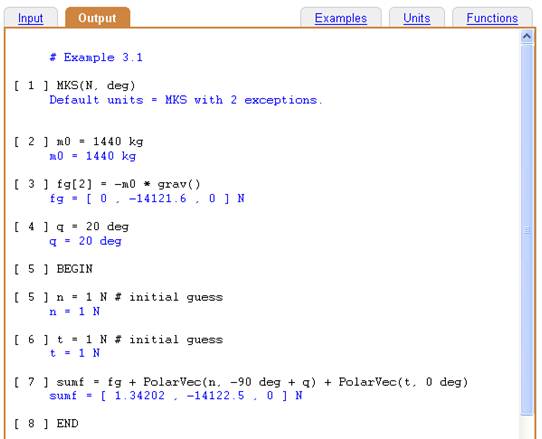The height and width of the screenshot is (439, 542).
Task: Open the Examples tab
Action: tap(340, 18)
